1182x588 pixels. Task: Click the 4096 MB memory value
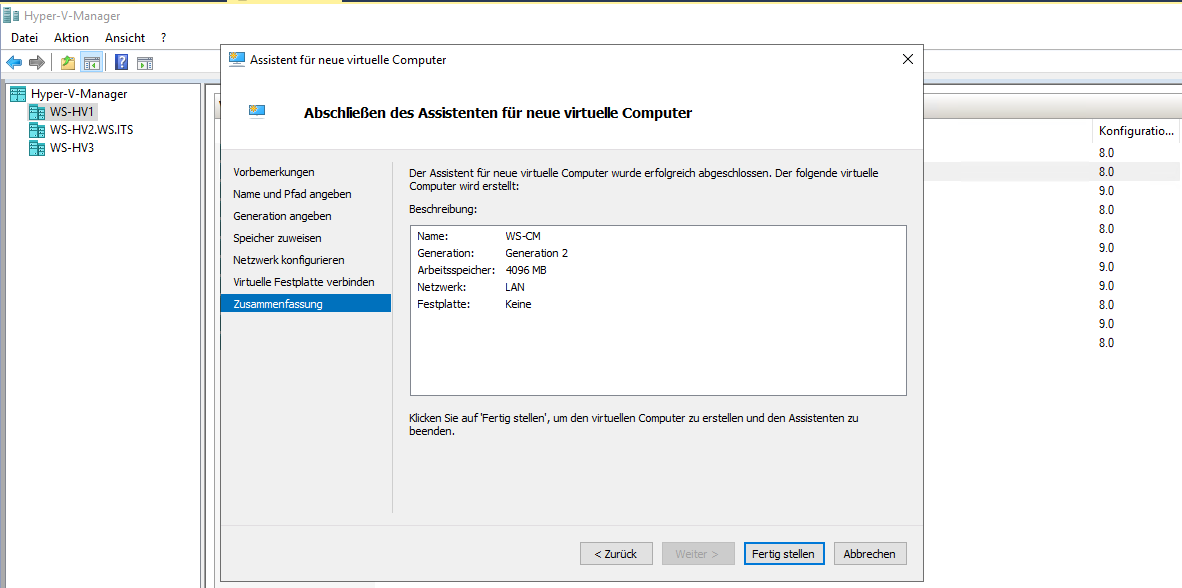pos(525,270)
